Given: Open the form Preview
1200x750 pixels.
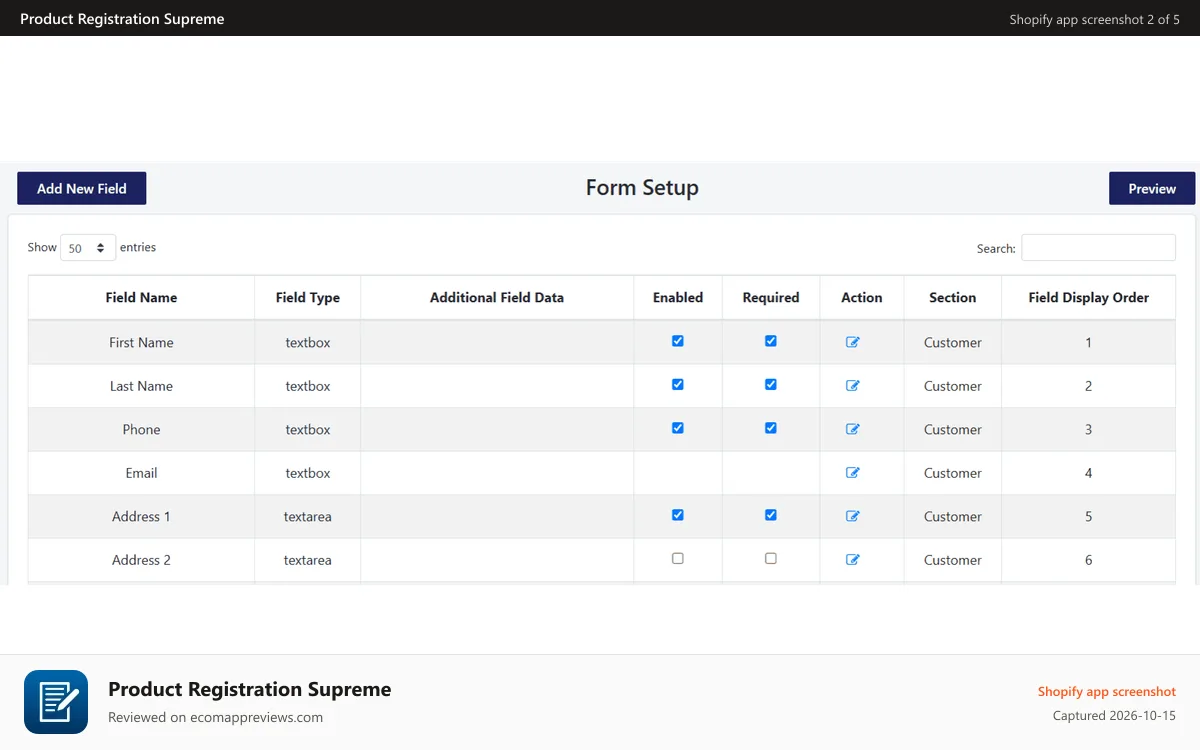Looking at the screenshot, I should click(1152, 188).
